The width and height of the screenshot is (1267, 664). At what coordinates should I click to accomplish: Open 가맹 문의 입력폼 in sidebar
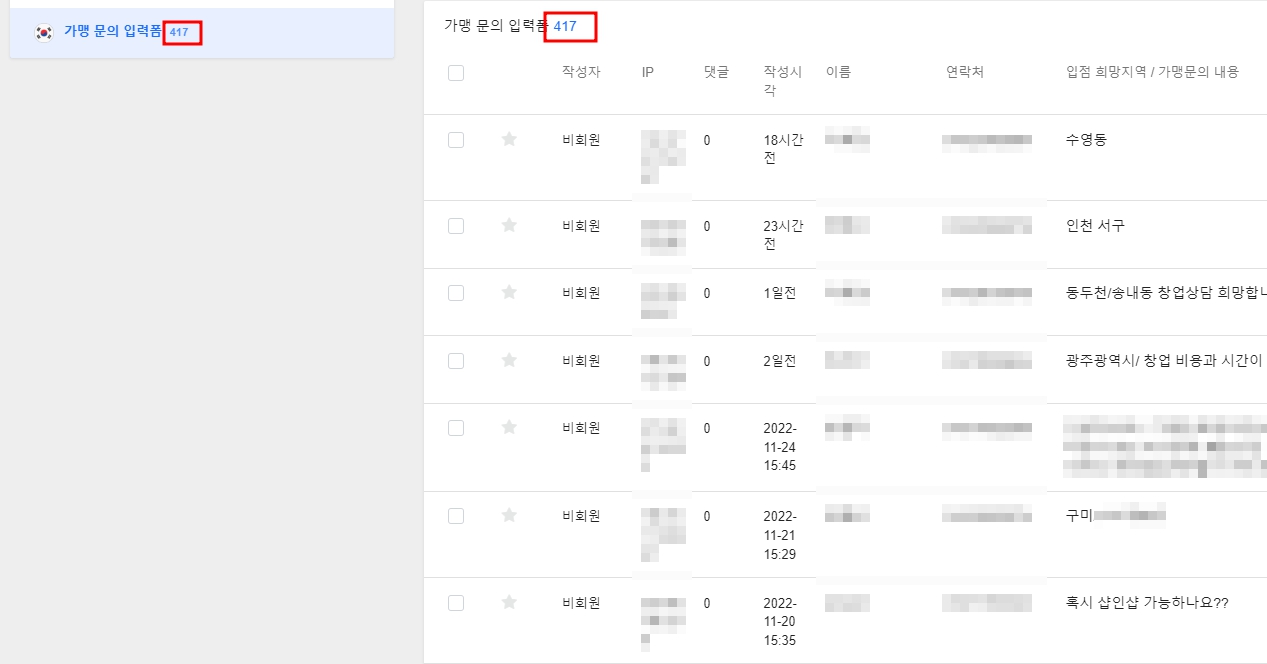[112, 32]
